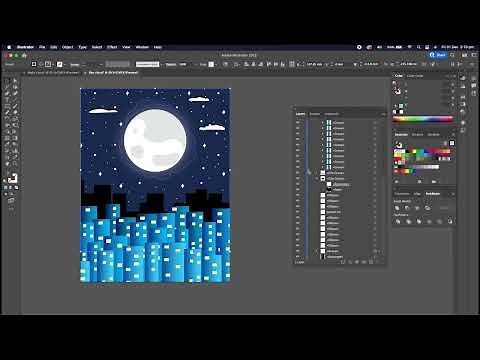Open the Effect menu
Image resolution: width=480 pixels, height=360 pixels.
click(x=112, y=47)
